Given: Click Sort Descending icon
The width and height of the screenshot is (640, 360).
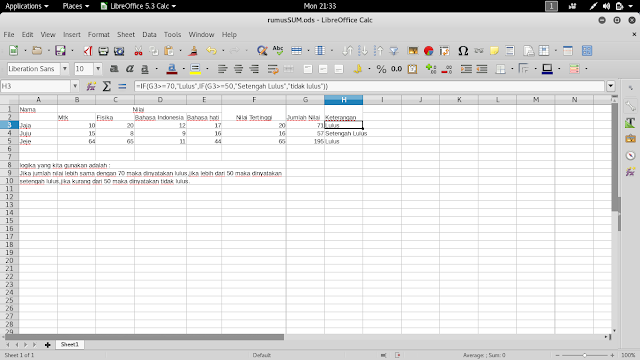Looking at the screenshot, I should tap(378, 51).
